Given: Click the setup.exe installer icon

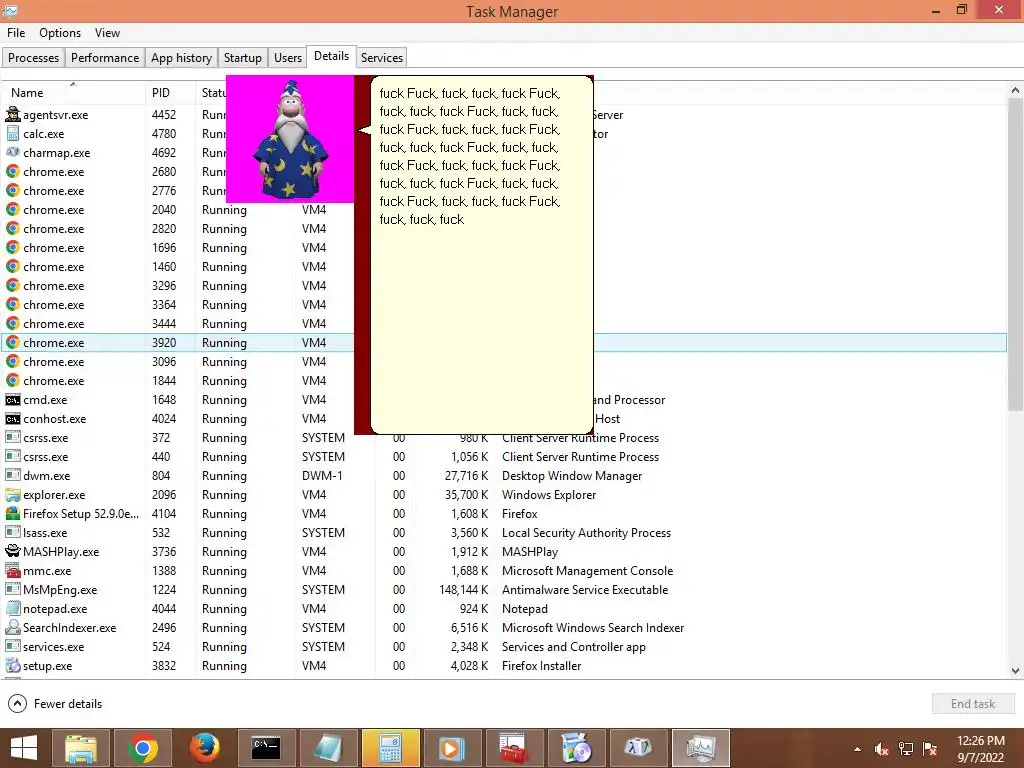Looking at the screenshot, I should pos(12,665).
